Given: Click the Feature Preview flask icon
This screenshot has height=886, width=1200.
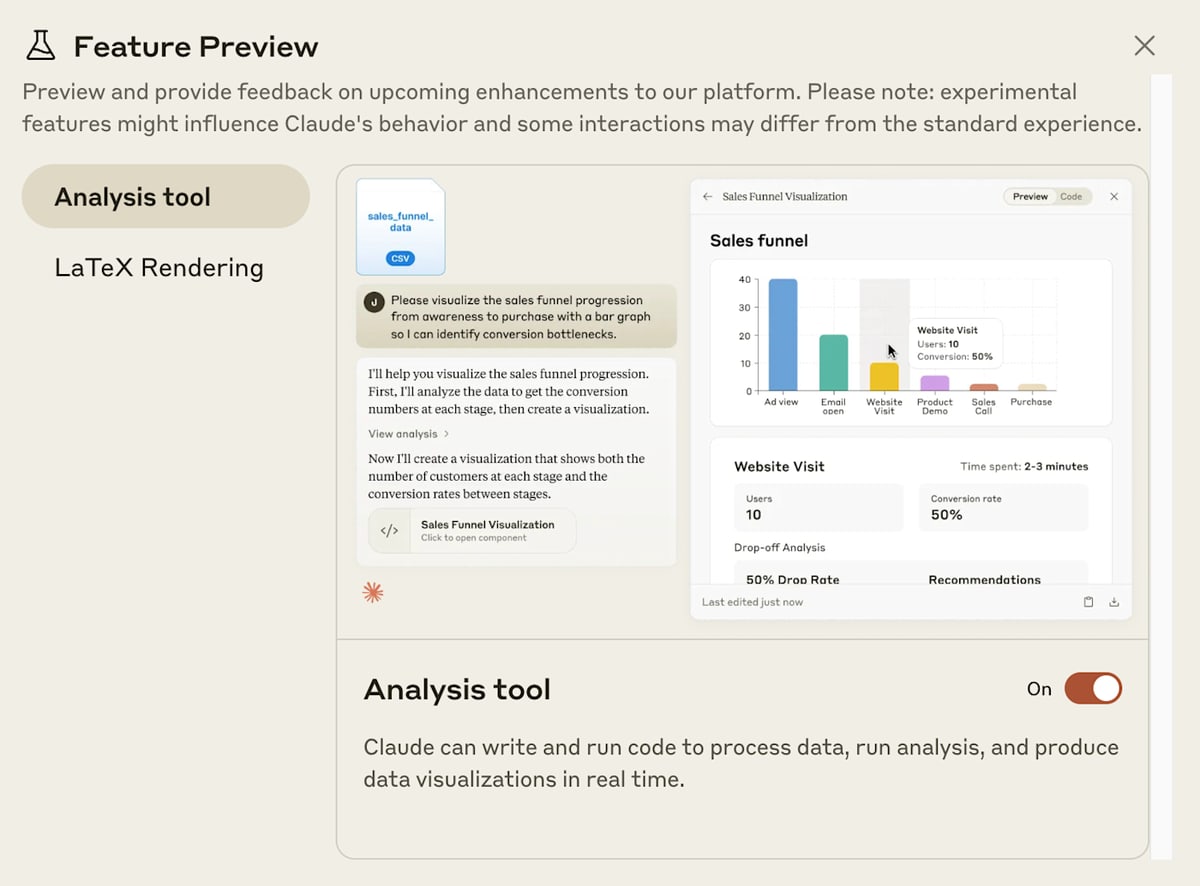Looking at the screenshot, I should point(41,46).
